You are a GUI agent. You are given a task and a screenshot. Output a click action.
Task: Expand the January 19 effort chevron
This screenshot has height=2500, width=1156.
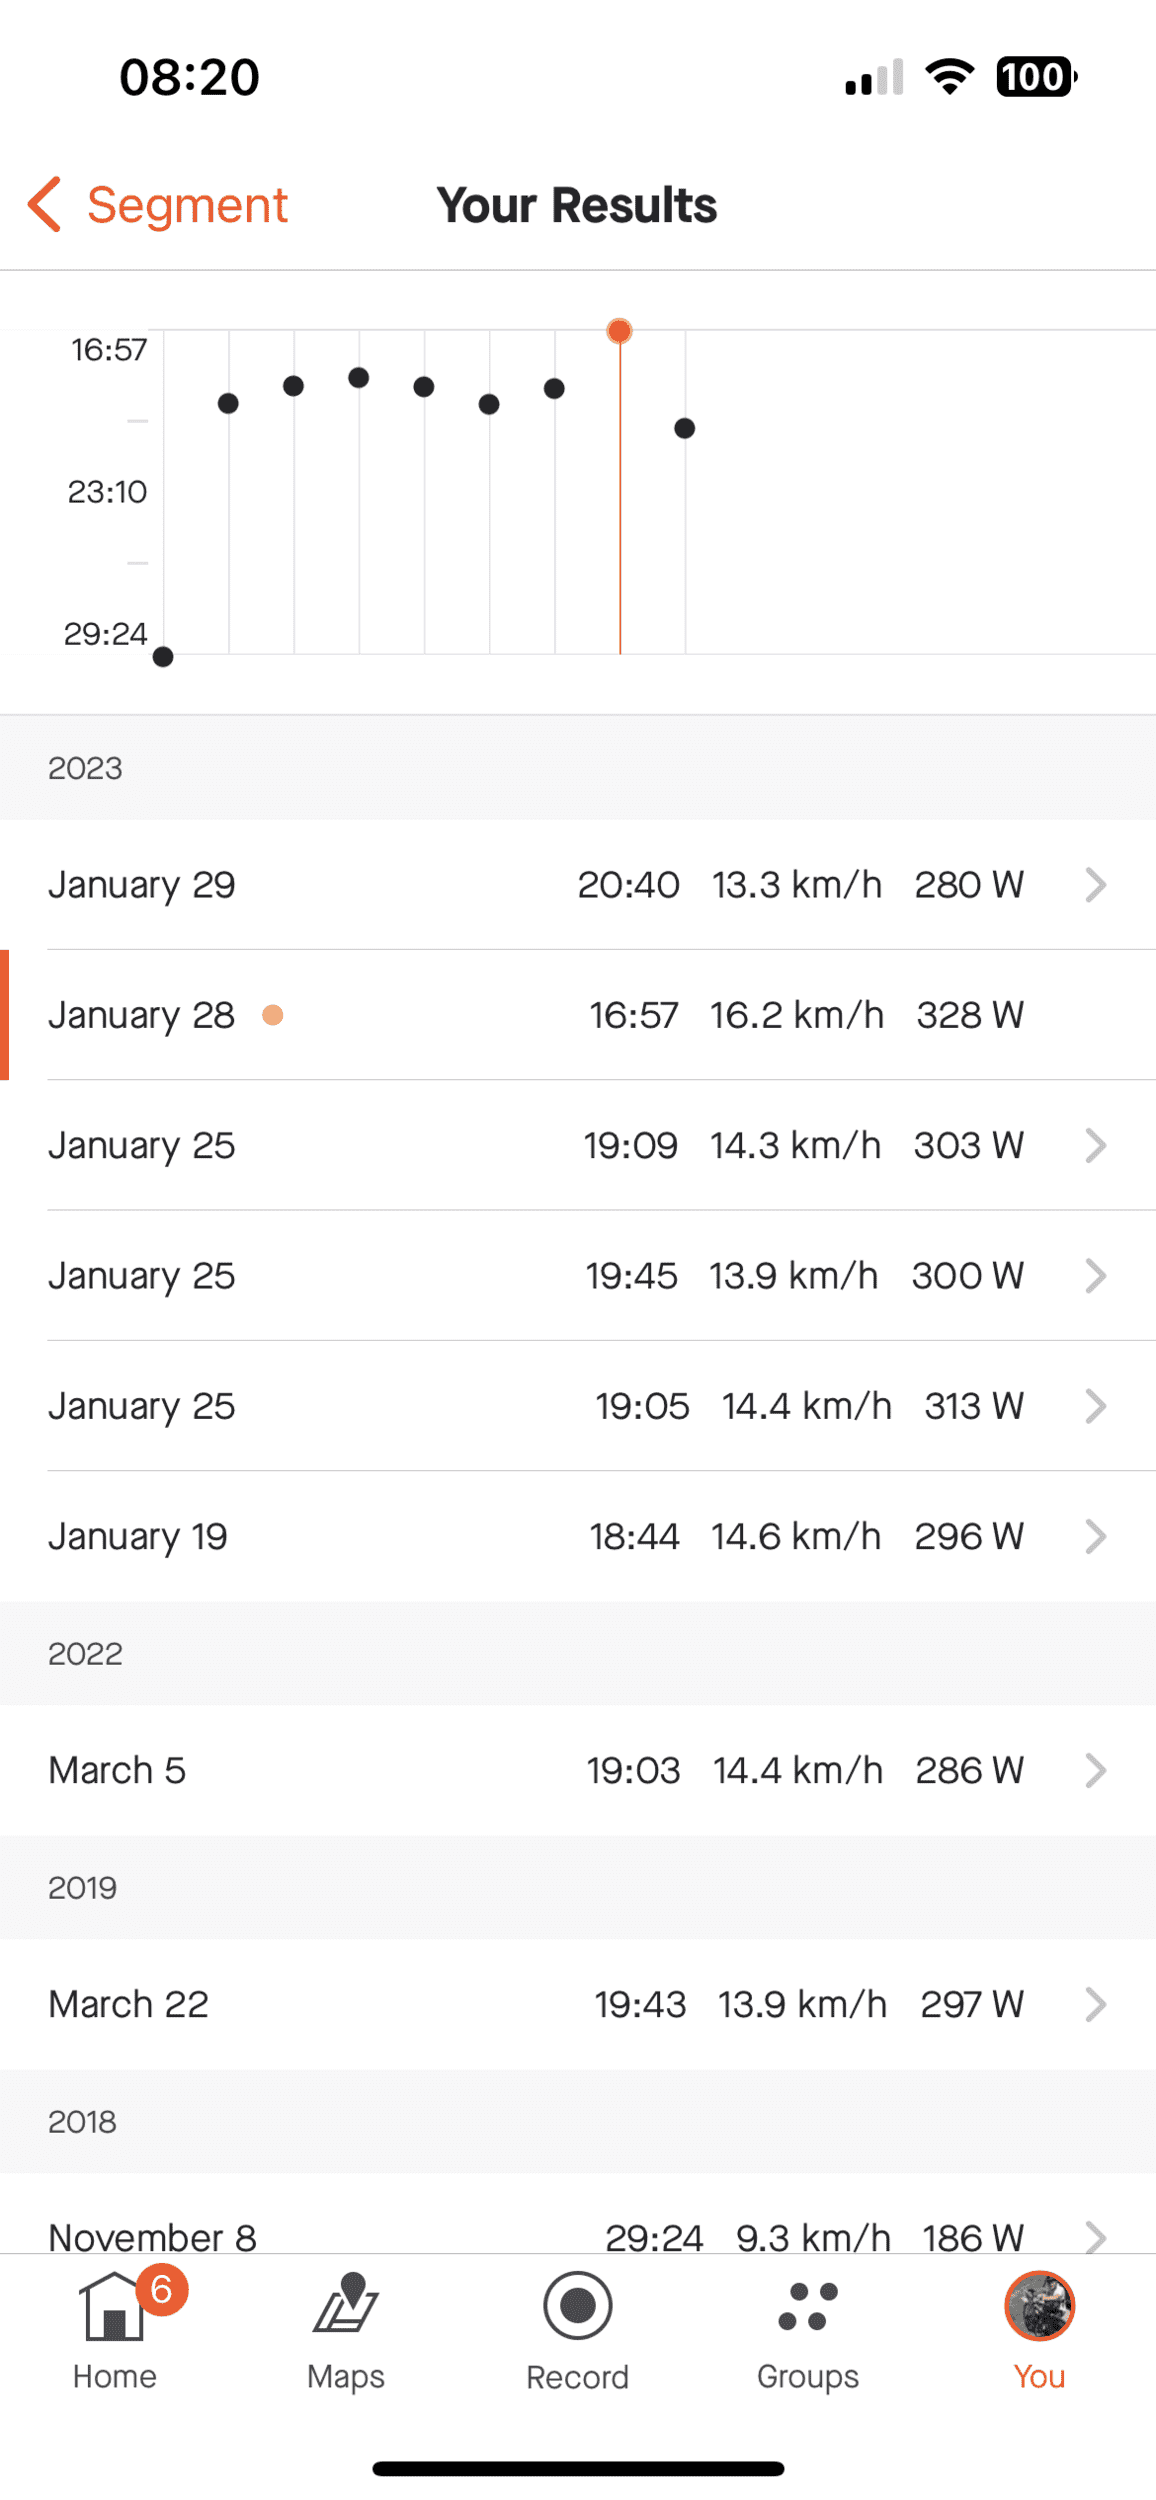point(1096,1536)
